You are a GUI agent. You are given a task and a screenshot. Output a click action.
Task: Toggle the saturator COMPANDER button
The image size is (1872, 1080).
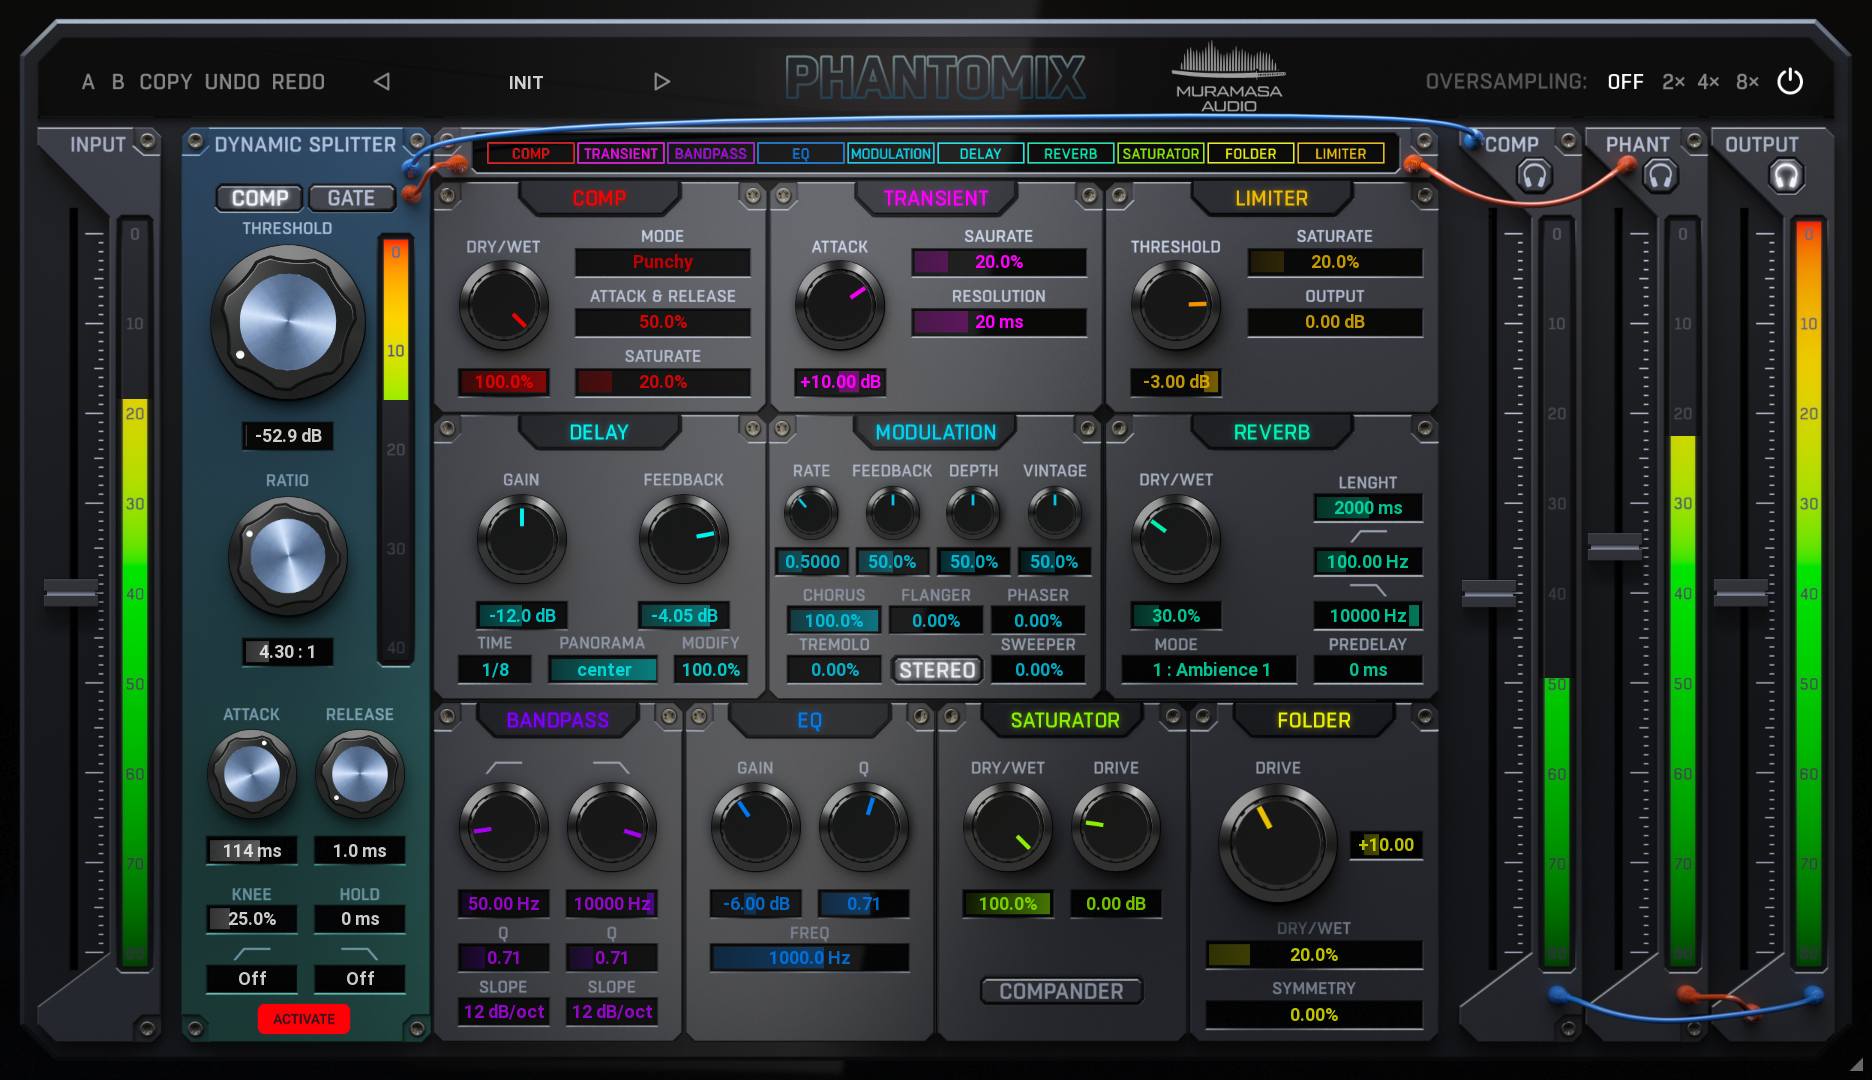pos(1061,991)
